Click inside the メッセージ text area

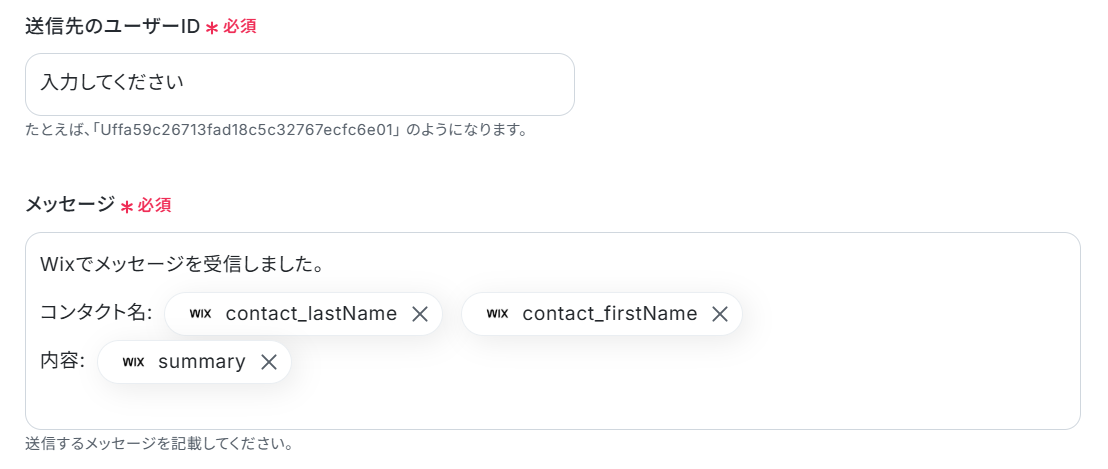553,331
